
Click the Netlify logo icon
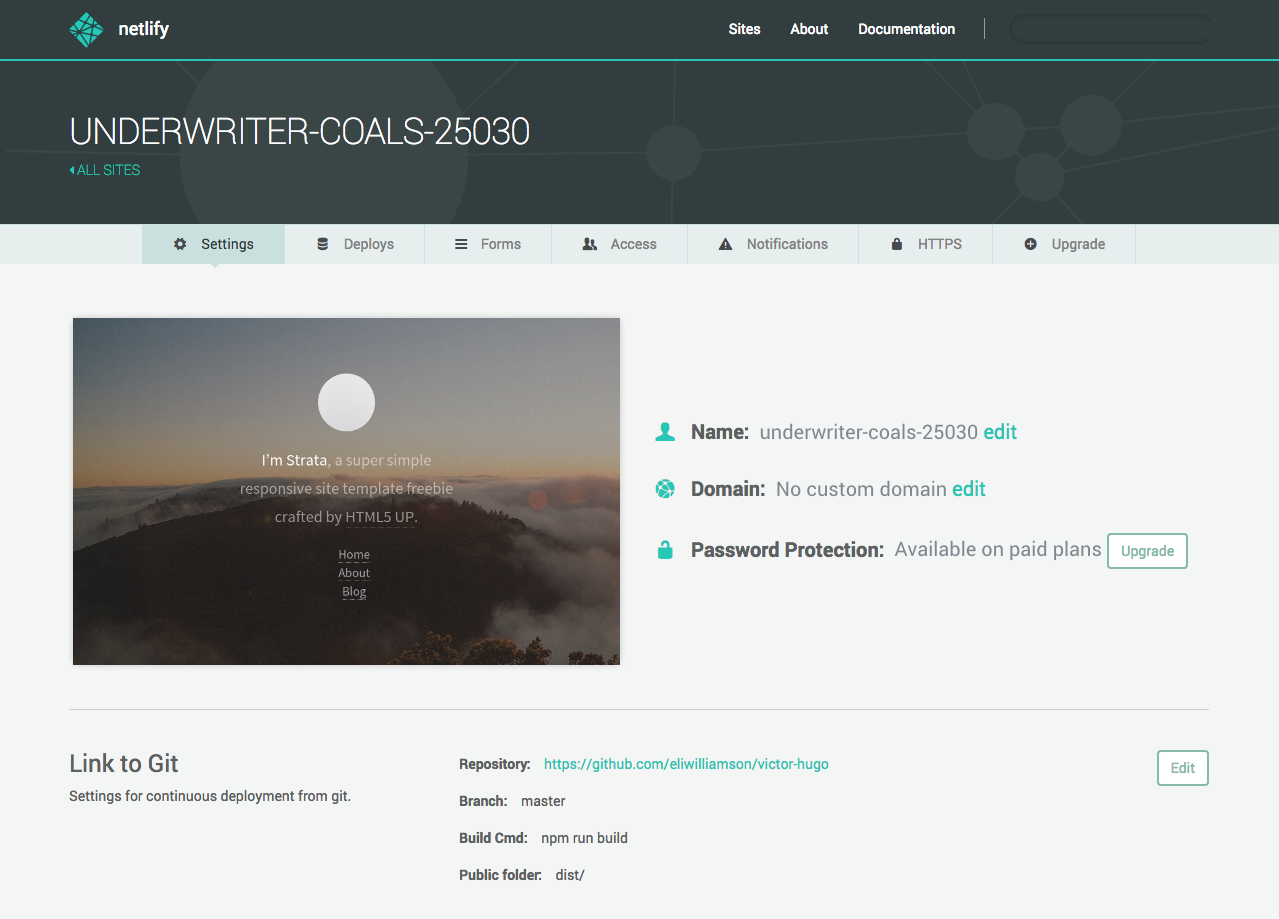86,30
